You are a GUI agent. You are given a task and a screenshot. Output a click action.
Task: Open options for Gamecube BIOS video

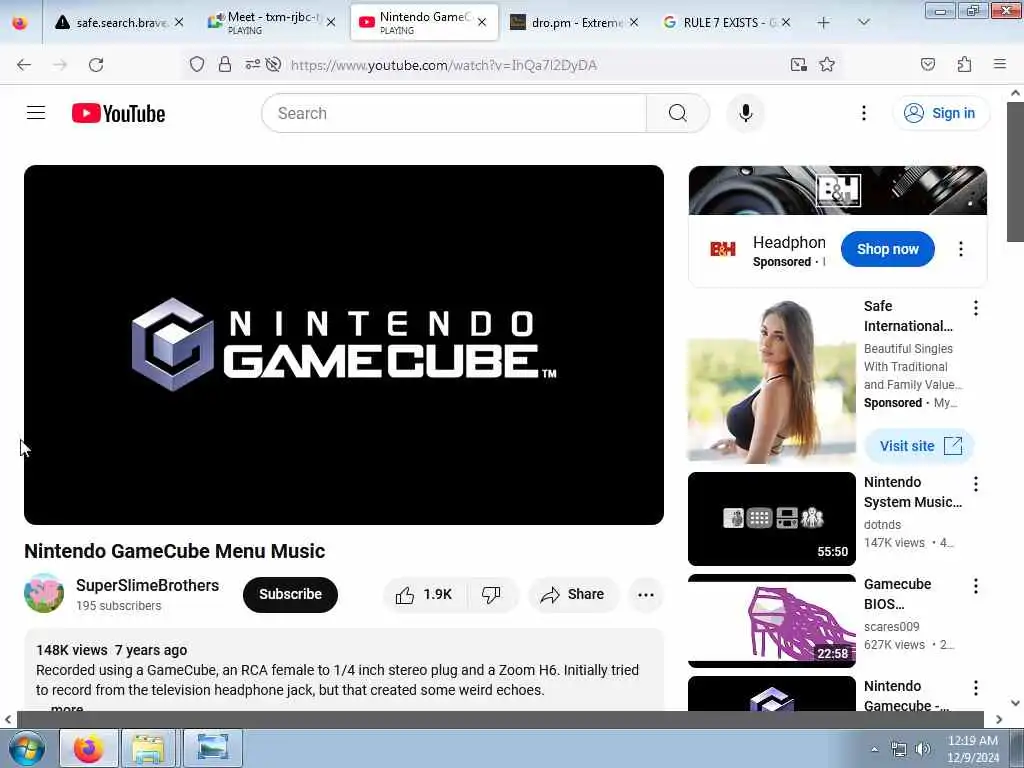coord(976,586)
